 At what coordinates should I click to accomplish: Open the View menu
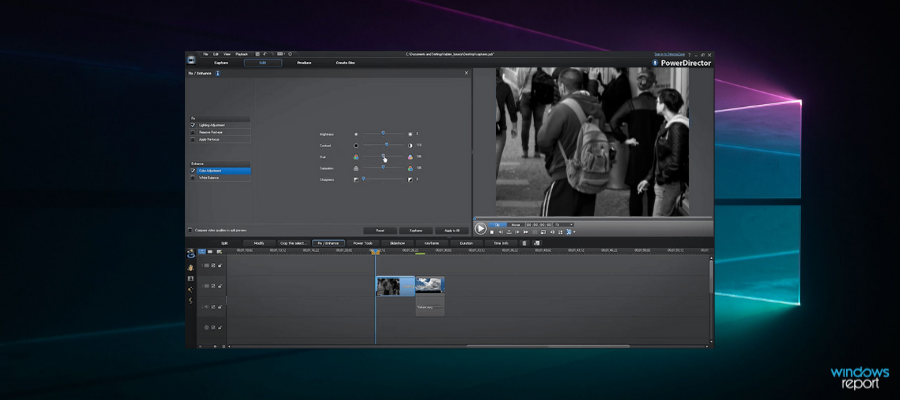coord(227,54)
